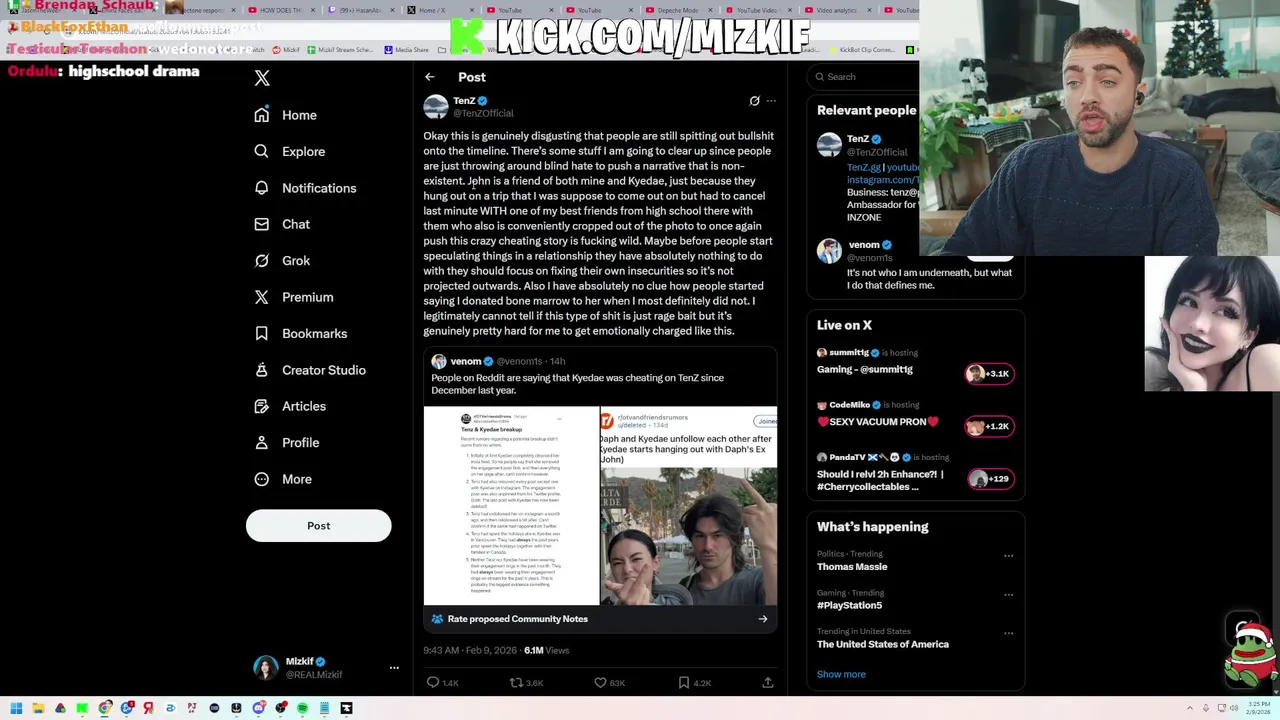Open venom's quoted post header
The width and height of the screenshot is (1280, 720).
(498, 361)
